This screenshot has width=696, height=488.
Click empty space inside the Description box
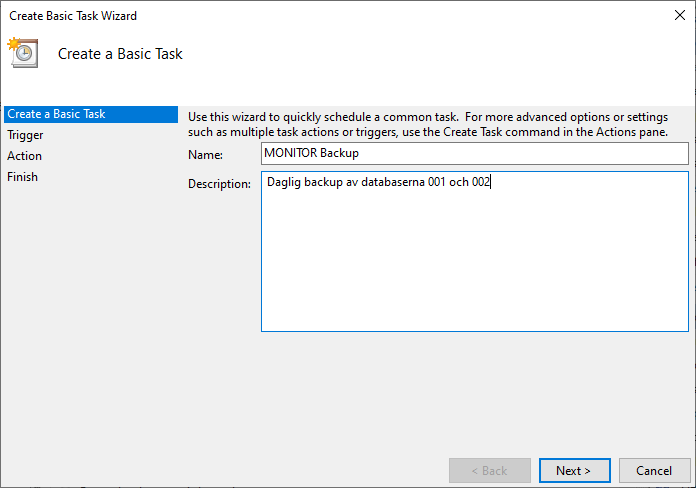(474, 270)
